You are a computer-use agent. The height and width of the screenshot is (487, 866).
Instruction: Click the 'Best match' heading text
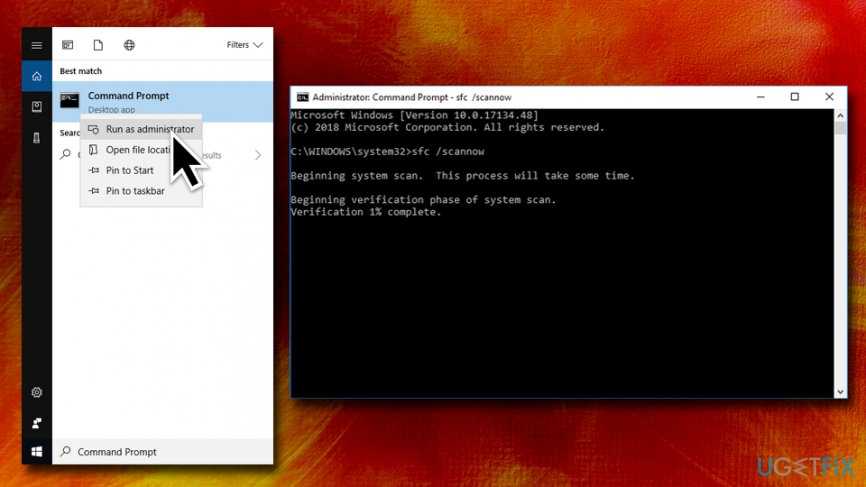(x=81, y=71)
